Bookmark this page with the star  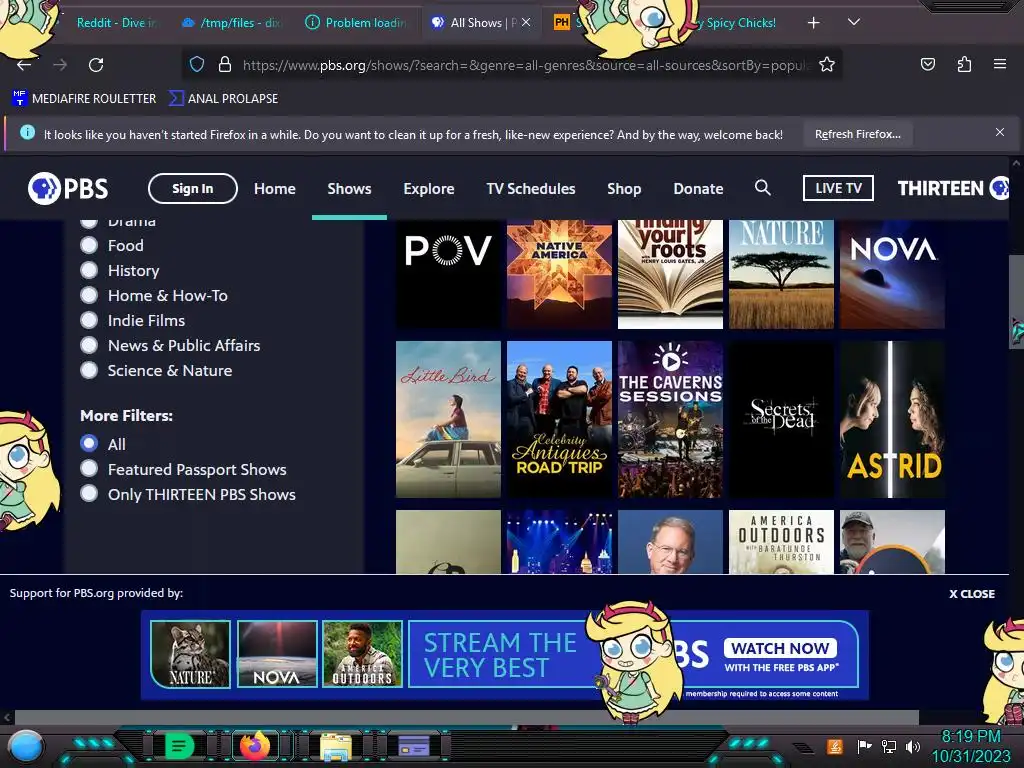coord(827,64)
